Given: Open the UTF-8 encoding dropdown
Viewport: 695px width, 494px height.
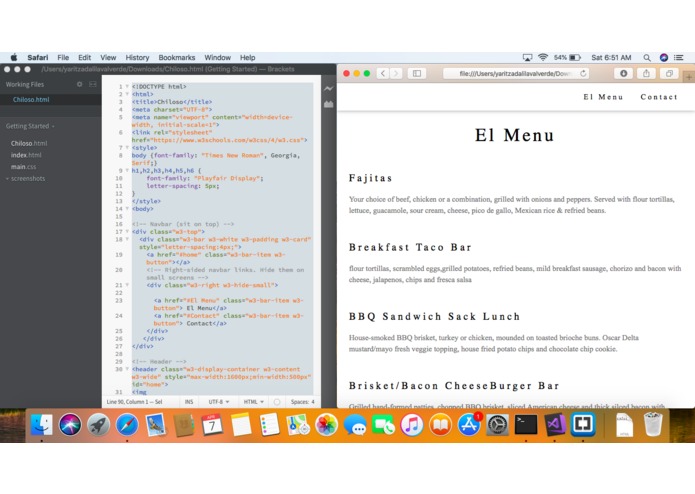Looking at the screenshot, I should click(219, 402).
